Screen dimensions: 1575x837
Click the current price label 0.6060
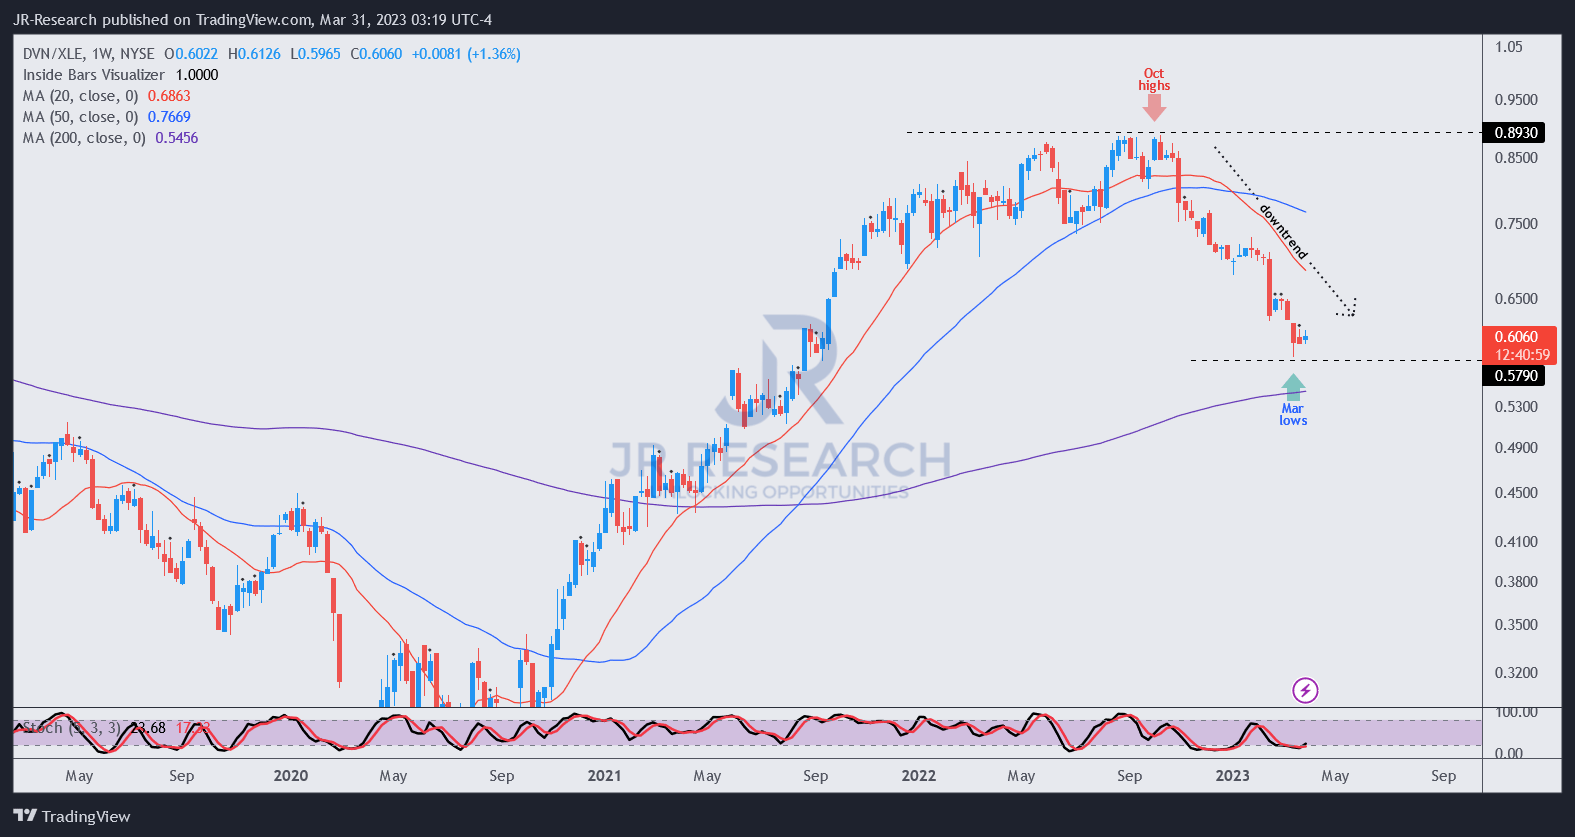click(1516, 337)
